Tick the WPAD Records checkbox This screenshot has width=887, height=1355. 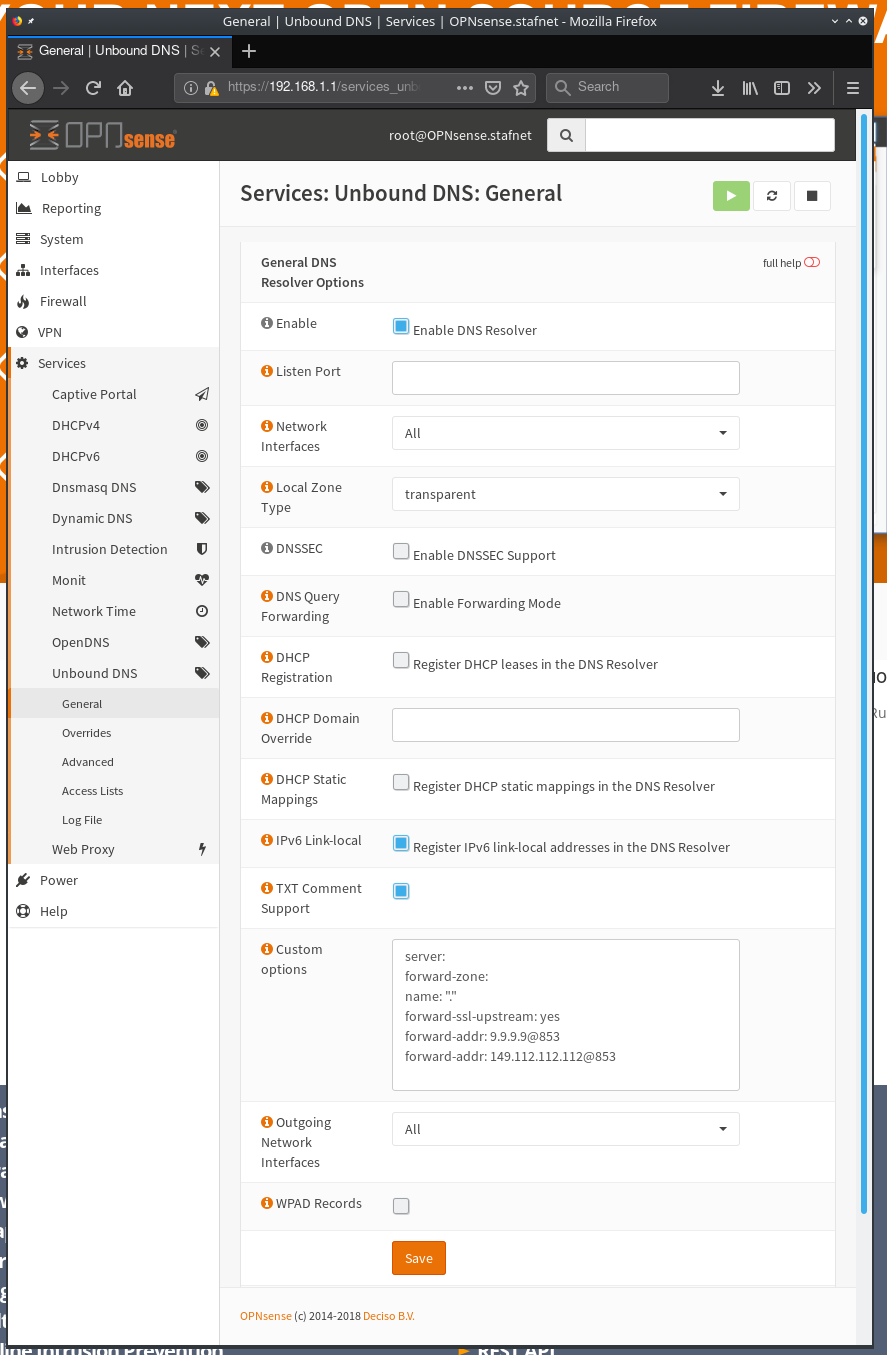(x=401, y=1206)
